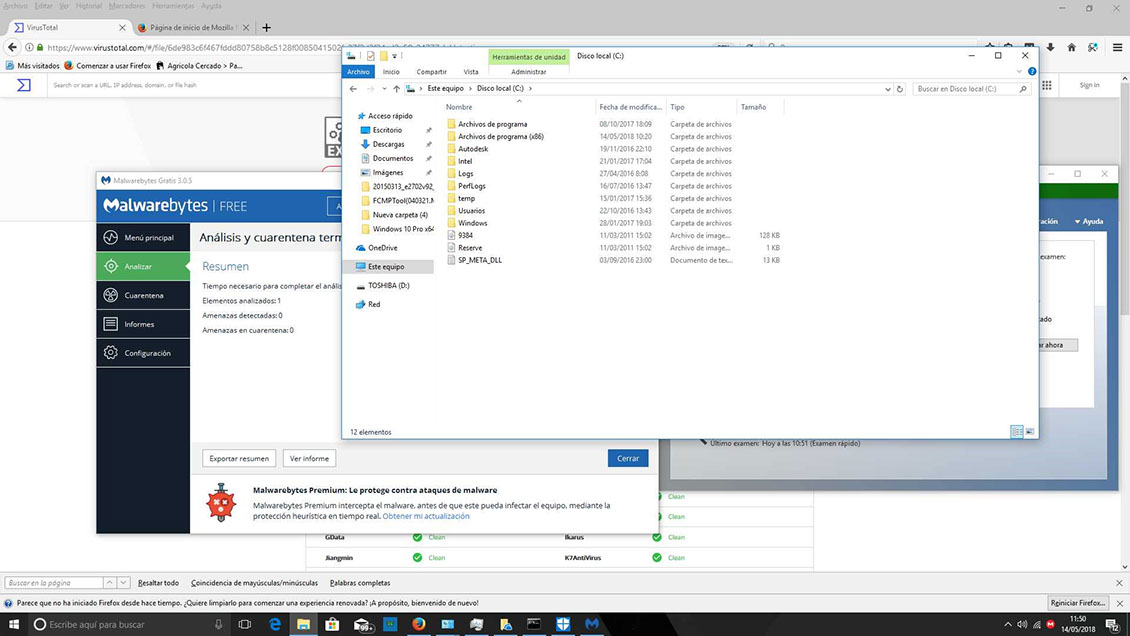Open Configuración in the Malwarebytes sidebar

147,353
